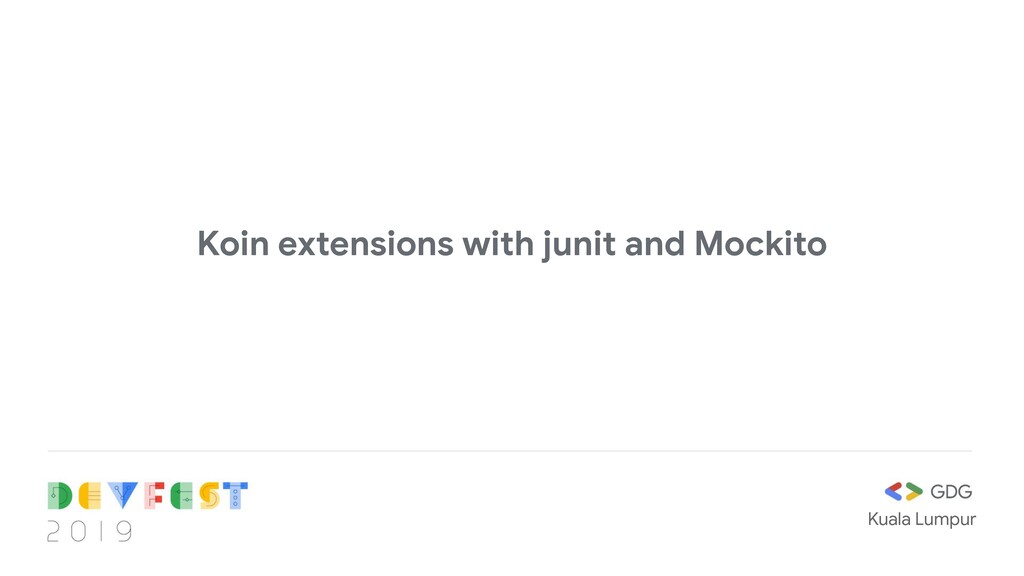Click the green letter D in DEVFEST logo
The height and width of the screenshot is (576, 1024).
[60, 496]
